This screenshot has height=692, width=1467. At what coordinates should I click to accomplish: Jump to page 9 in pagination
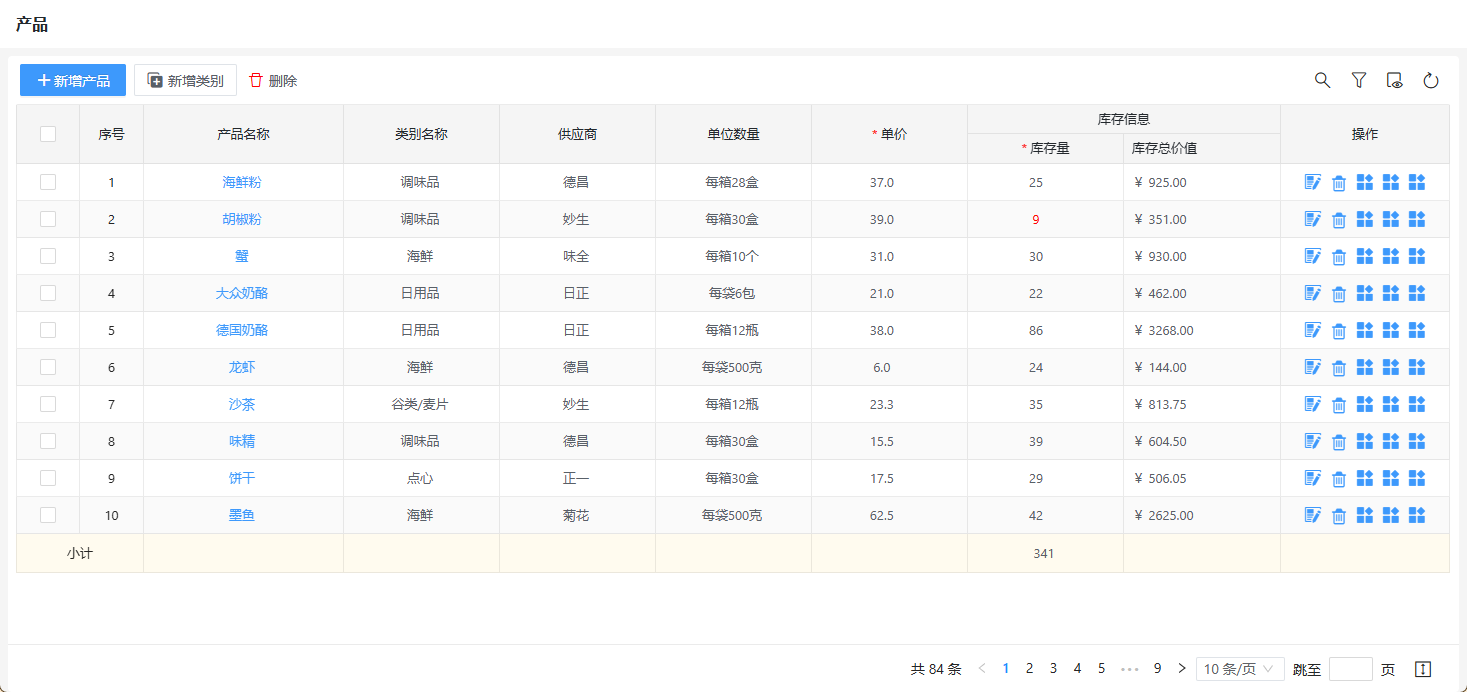pos(1157,669)
